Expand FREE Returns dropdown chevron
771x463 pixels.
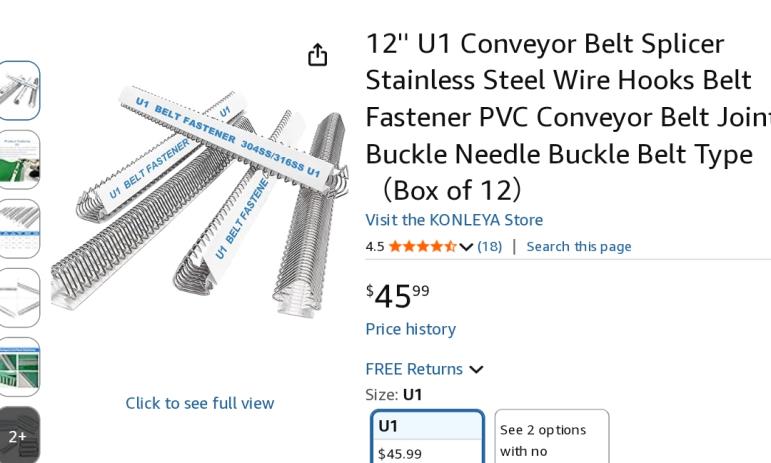coord(477,369)
